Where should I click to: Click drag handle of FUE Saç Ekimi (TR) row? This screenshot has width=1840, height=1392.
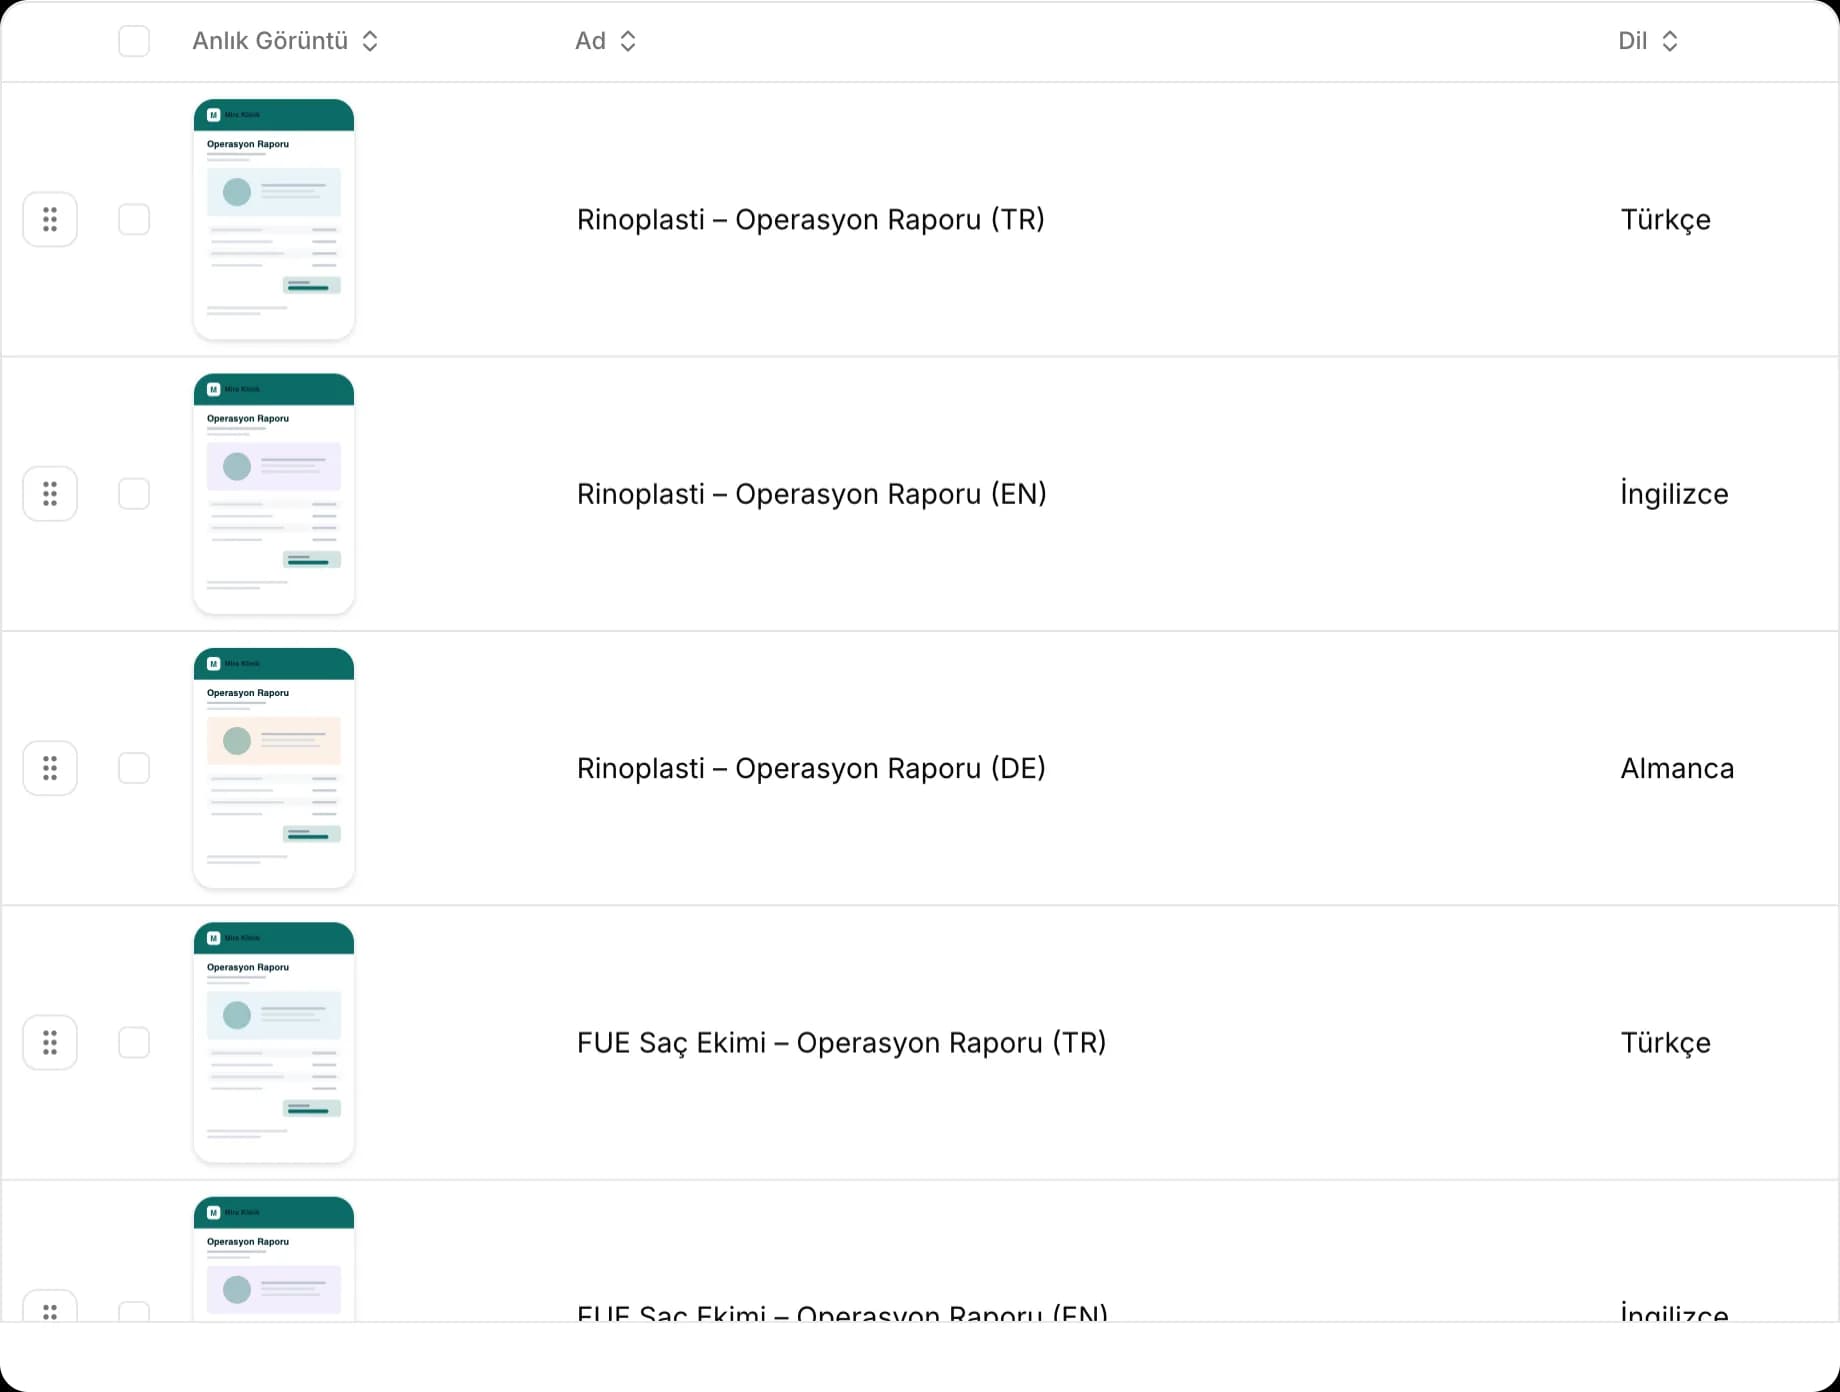[50, 1043]
